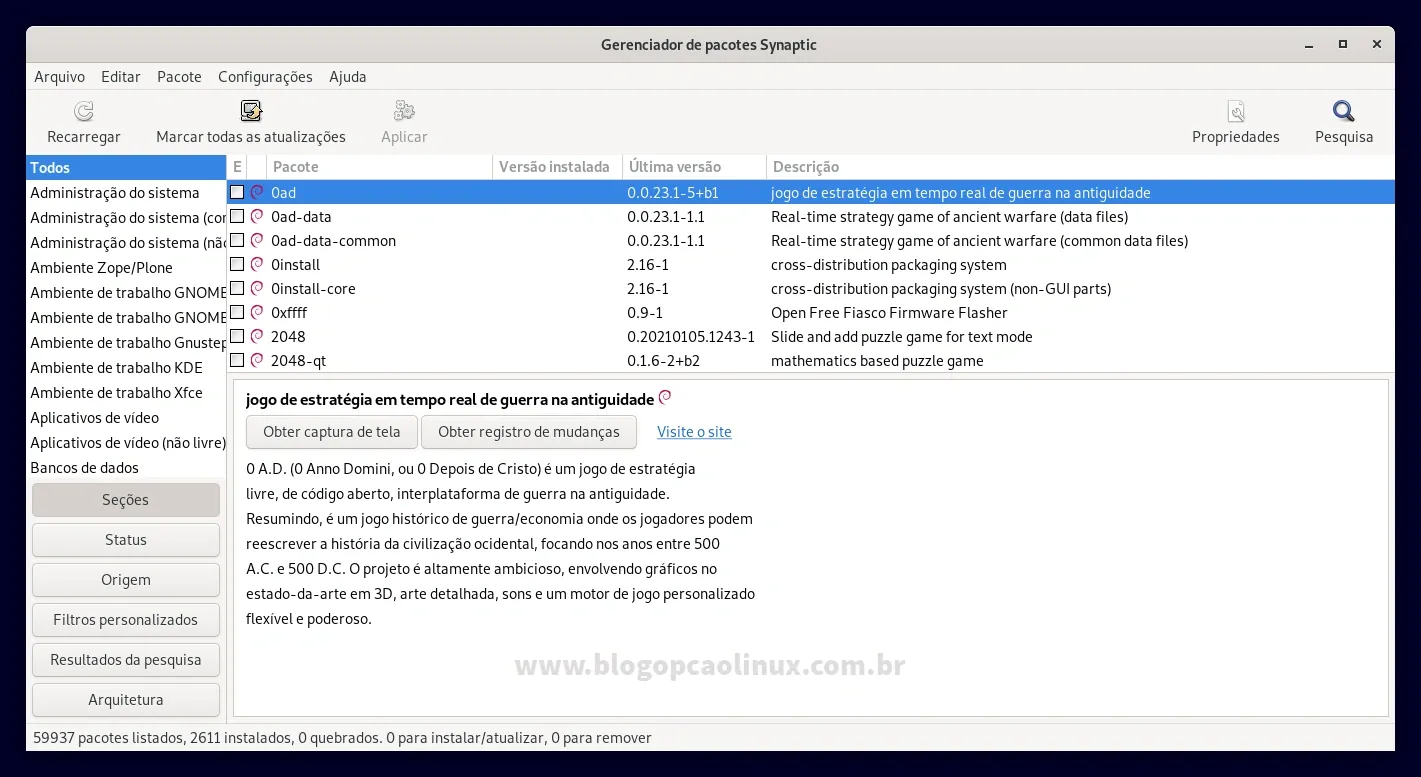Select Ambiente de trabalho Xfce category
The width and height of the screenshot is (1421, 777).
(x=127, y=393)
